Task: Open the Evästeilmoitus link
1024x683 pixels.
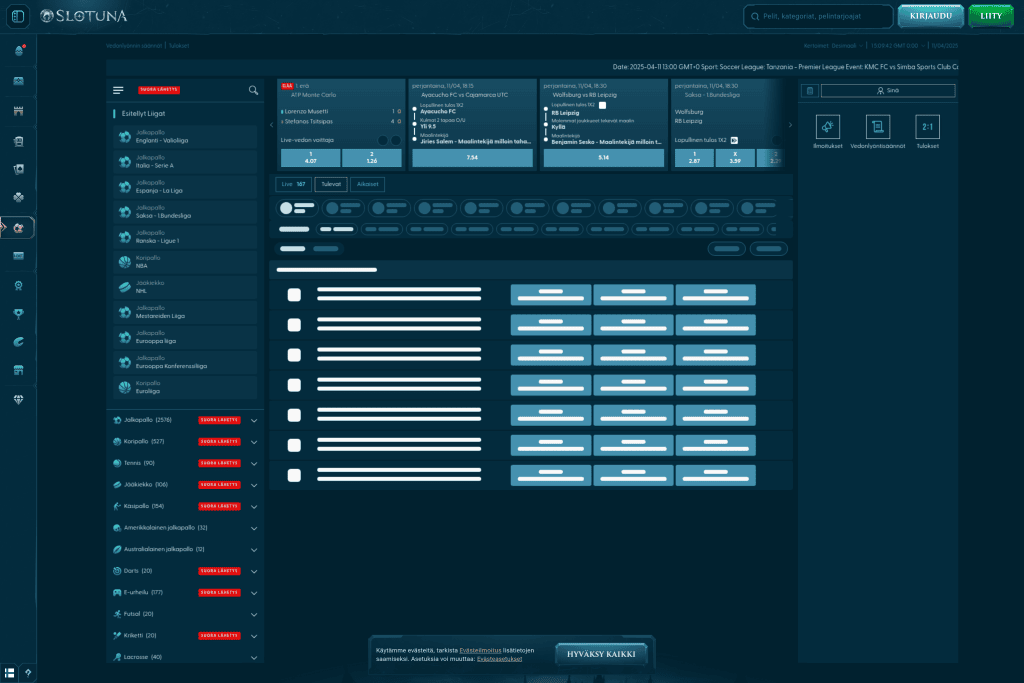Action: pos(480,650)
